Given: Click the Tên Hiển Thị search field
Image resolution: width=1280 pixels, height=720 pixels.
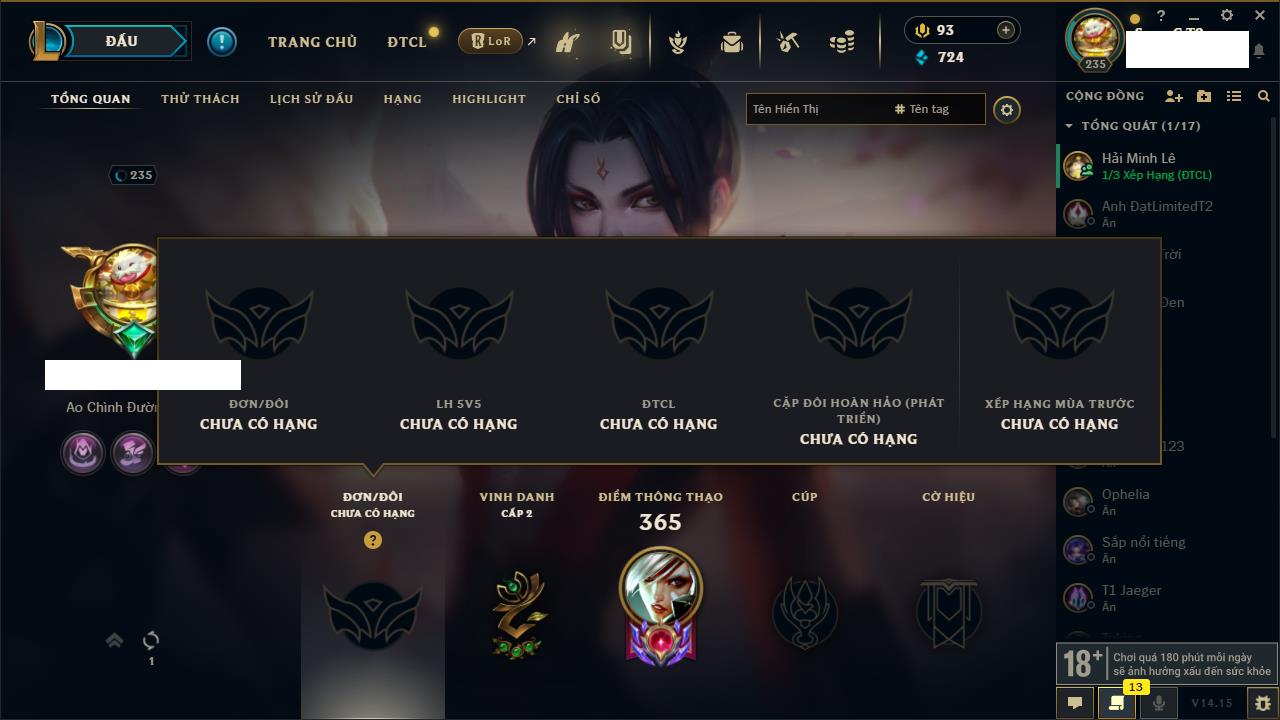Looking at the screenshot, I should [x=818, y=109].
